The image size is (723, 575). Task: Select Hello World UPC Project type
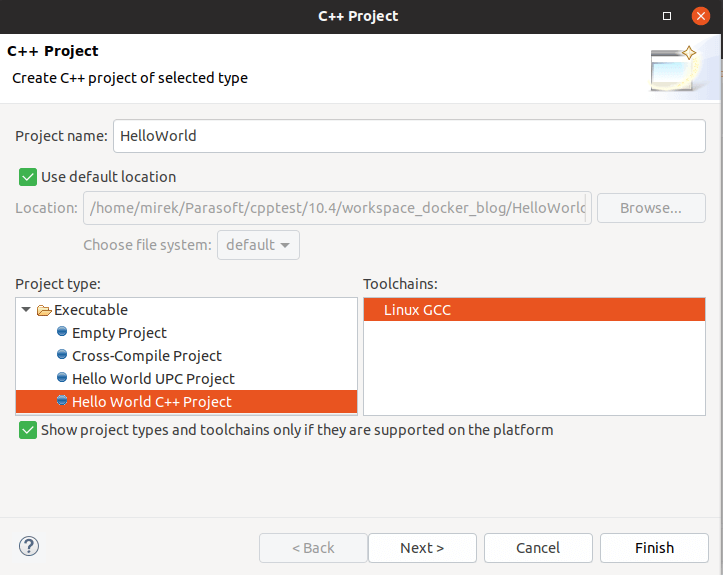point(153,379)
